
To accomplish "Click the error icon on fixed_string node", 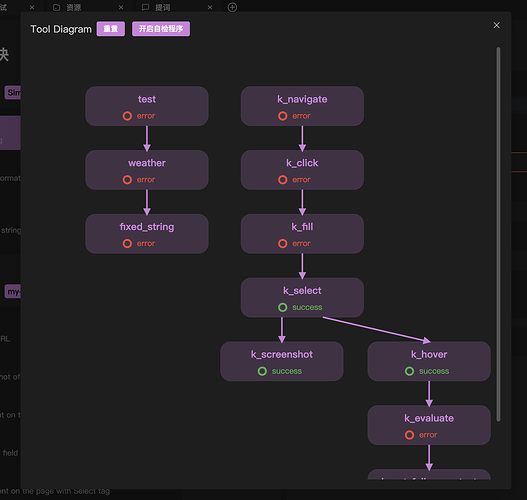I will [x=127, y=243].
